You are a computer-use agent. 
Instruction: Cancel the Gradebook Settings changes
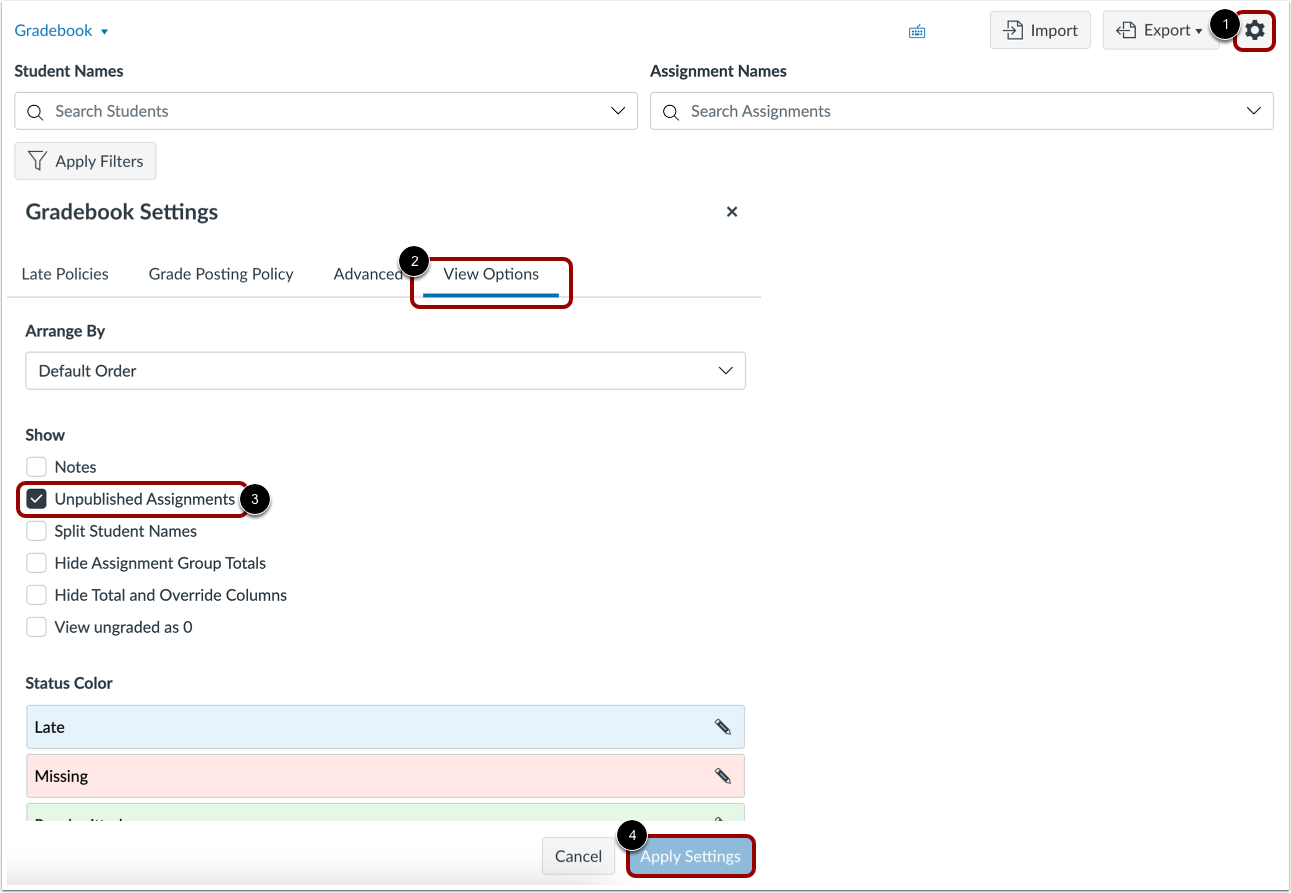pyautogui.click(x=578, y=856)
